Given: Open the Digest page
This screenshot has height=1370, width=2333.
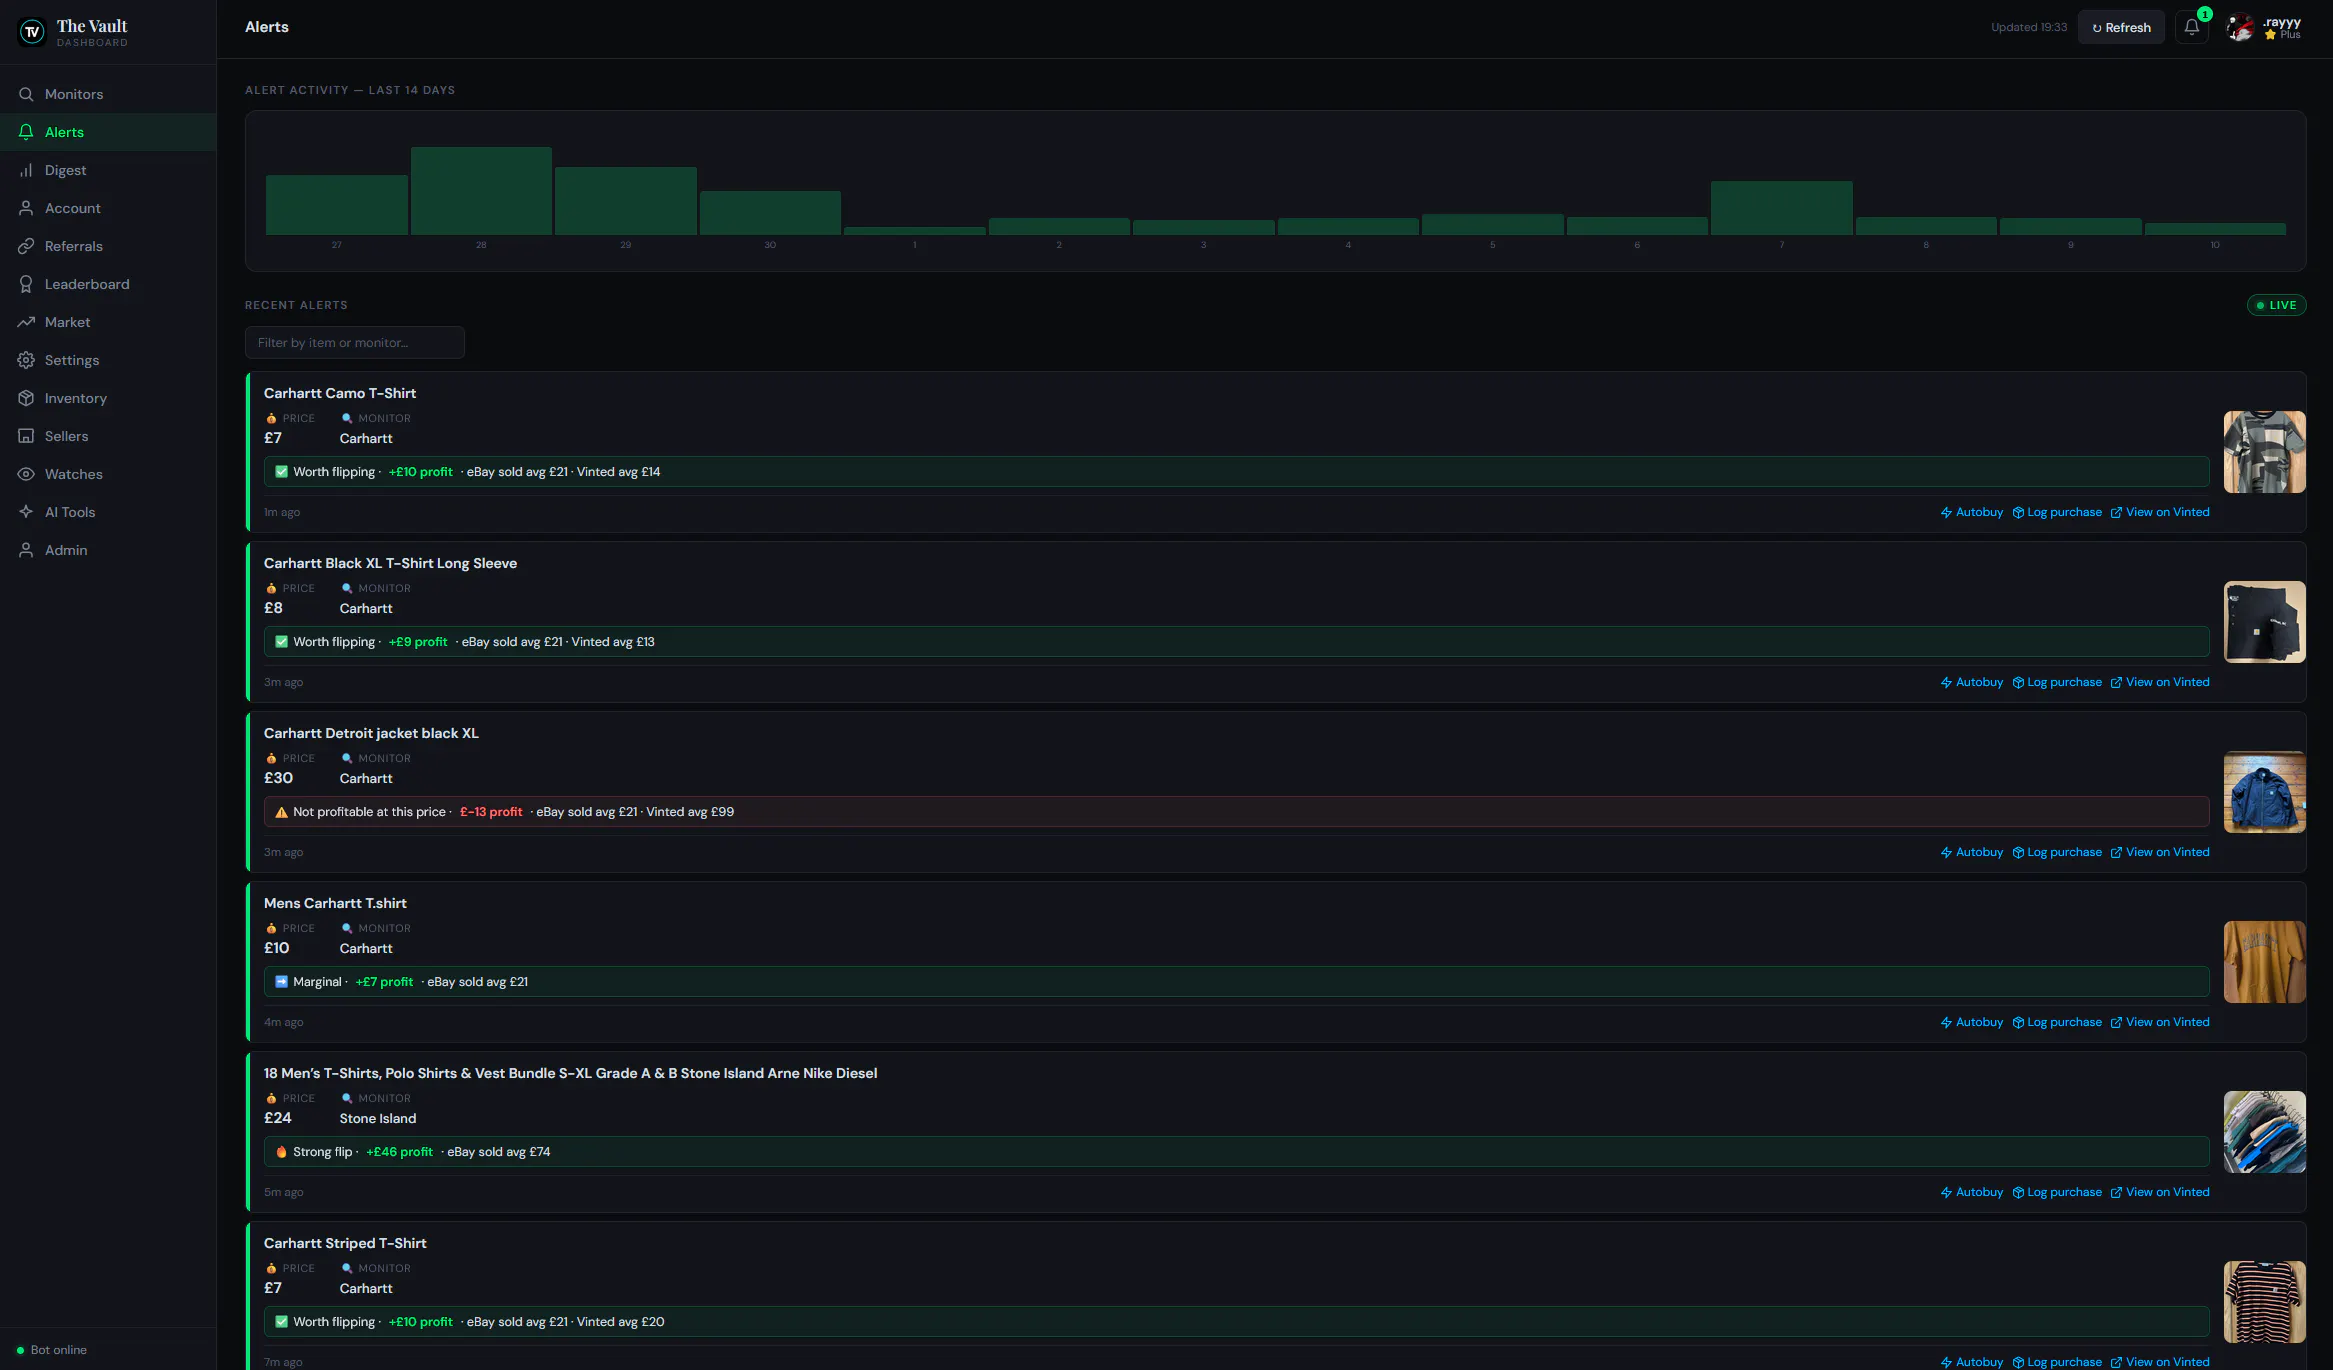Looking at the screenshot, I should point(108,170).
